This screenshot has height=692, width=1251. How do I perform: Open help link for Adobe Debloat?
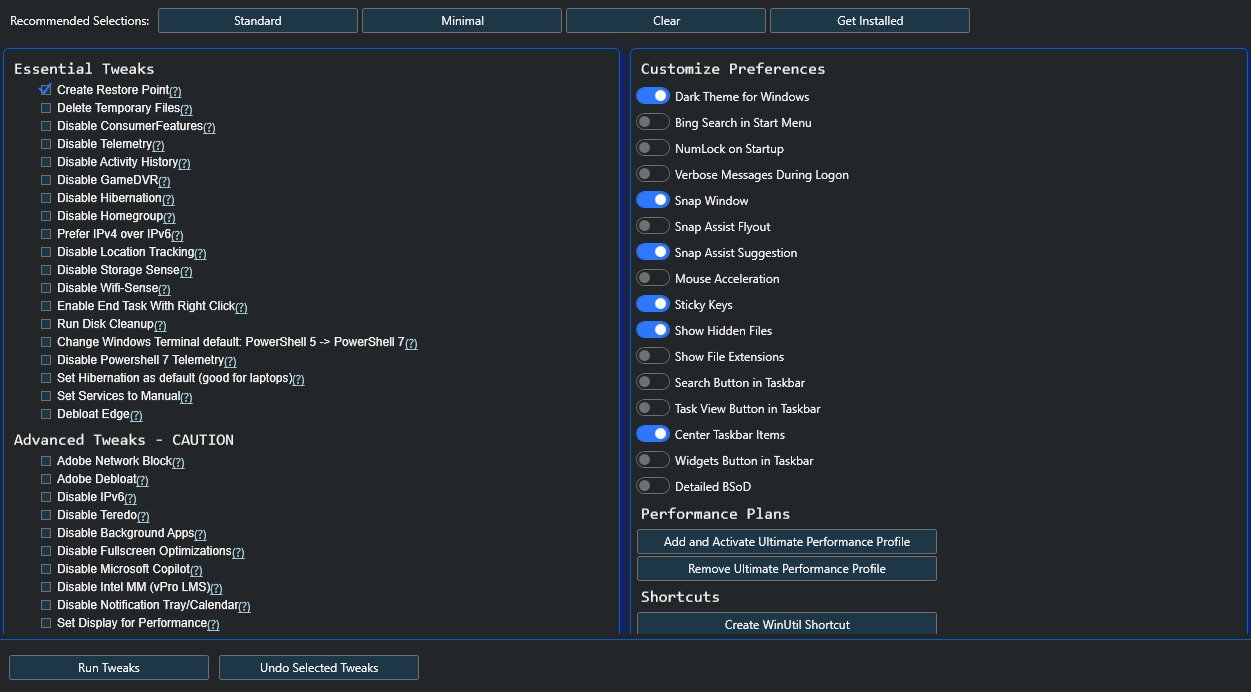pyautogui.click(x=142, y=480)
